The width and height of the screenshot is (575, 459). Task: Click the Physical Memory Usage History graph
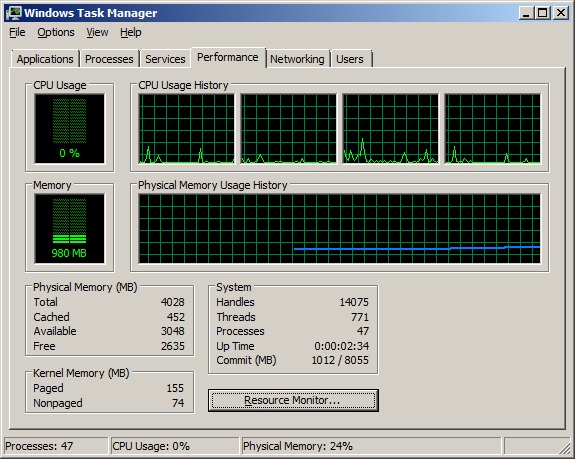coord(339,228)
